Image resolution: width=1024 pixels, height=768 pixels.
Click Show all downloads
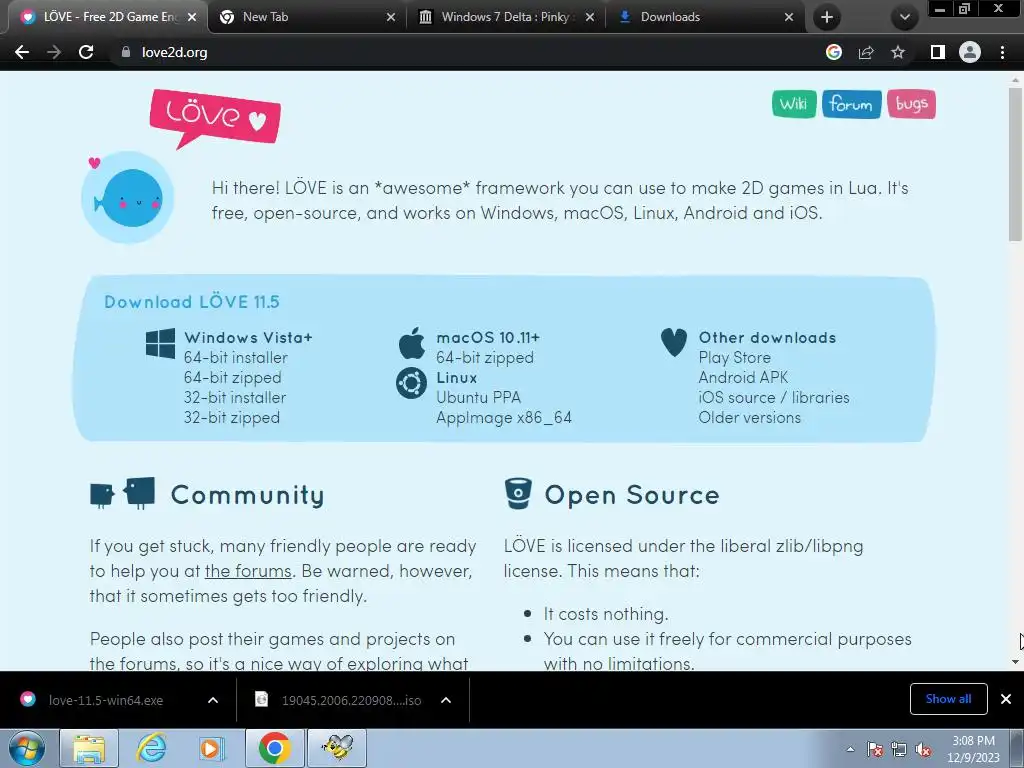click(x=948, y=699)
